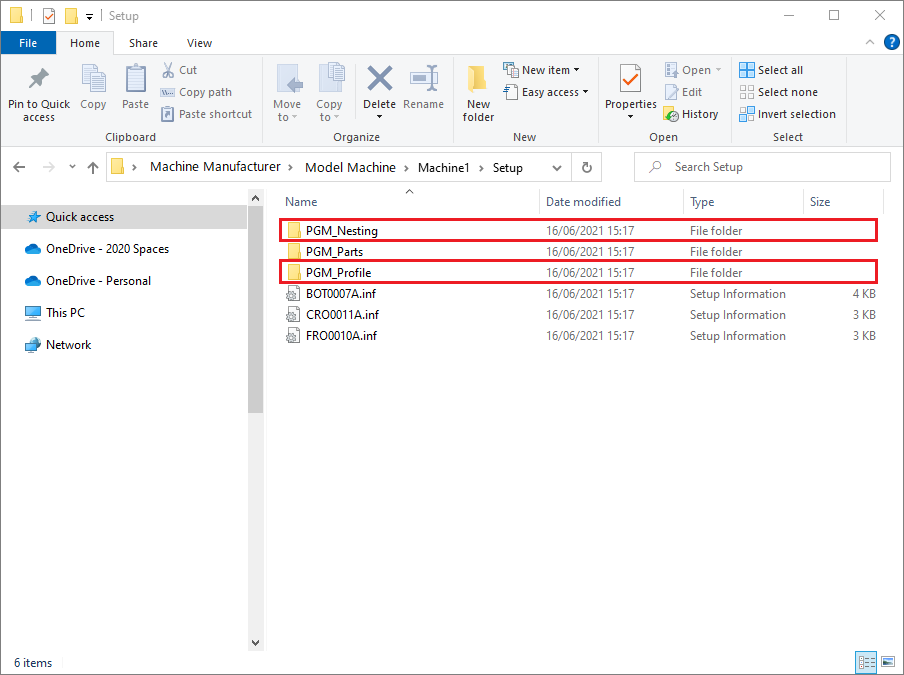Click the Properties checkmark icon

pyautogui.click(x=630, y=79)
